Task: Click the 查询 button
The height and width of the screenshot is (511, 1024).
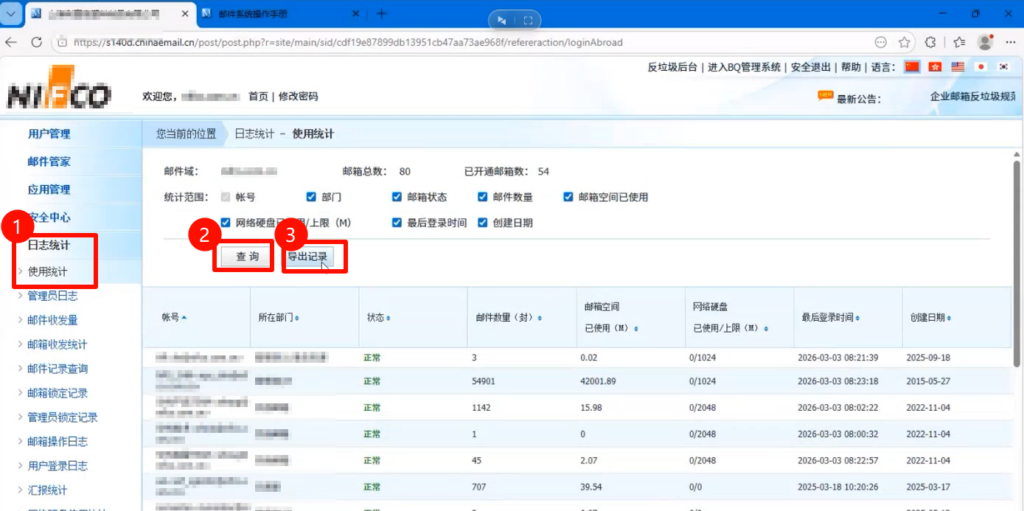Action: pos(246,257)
